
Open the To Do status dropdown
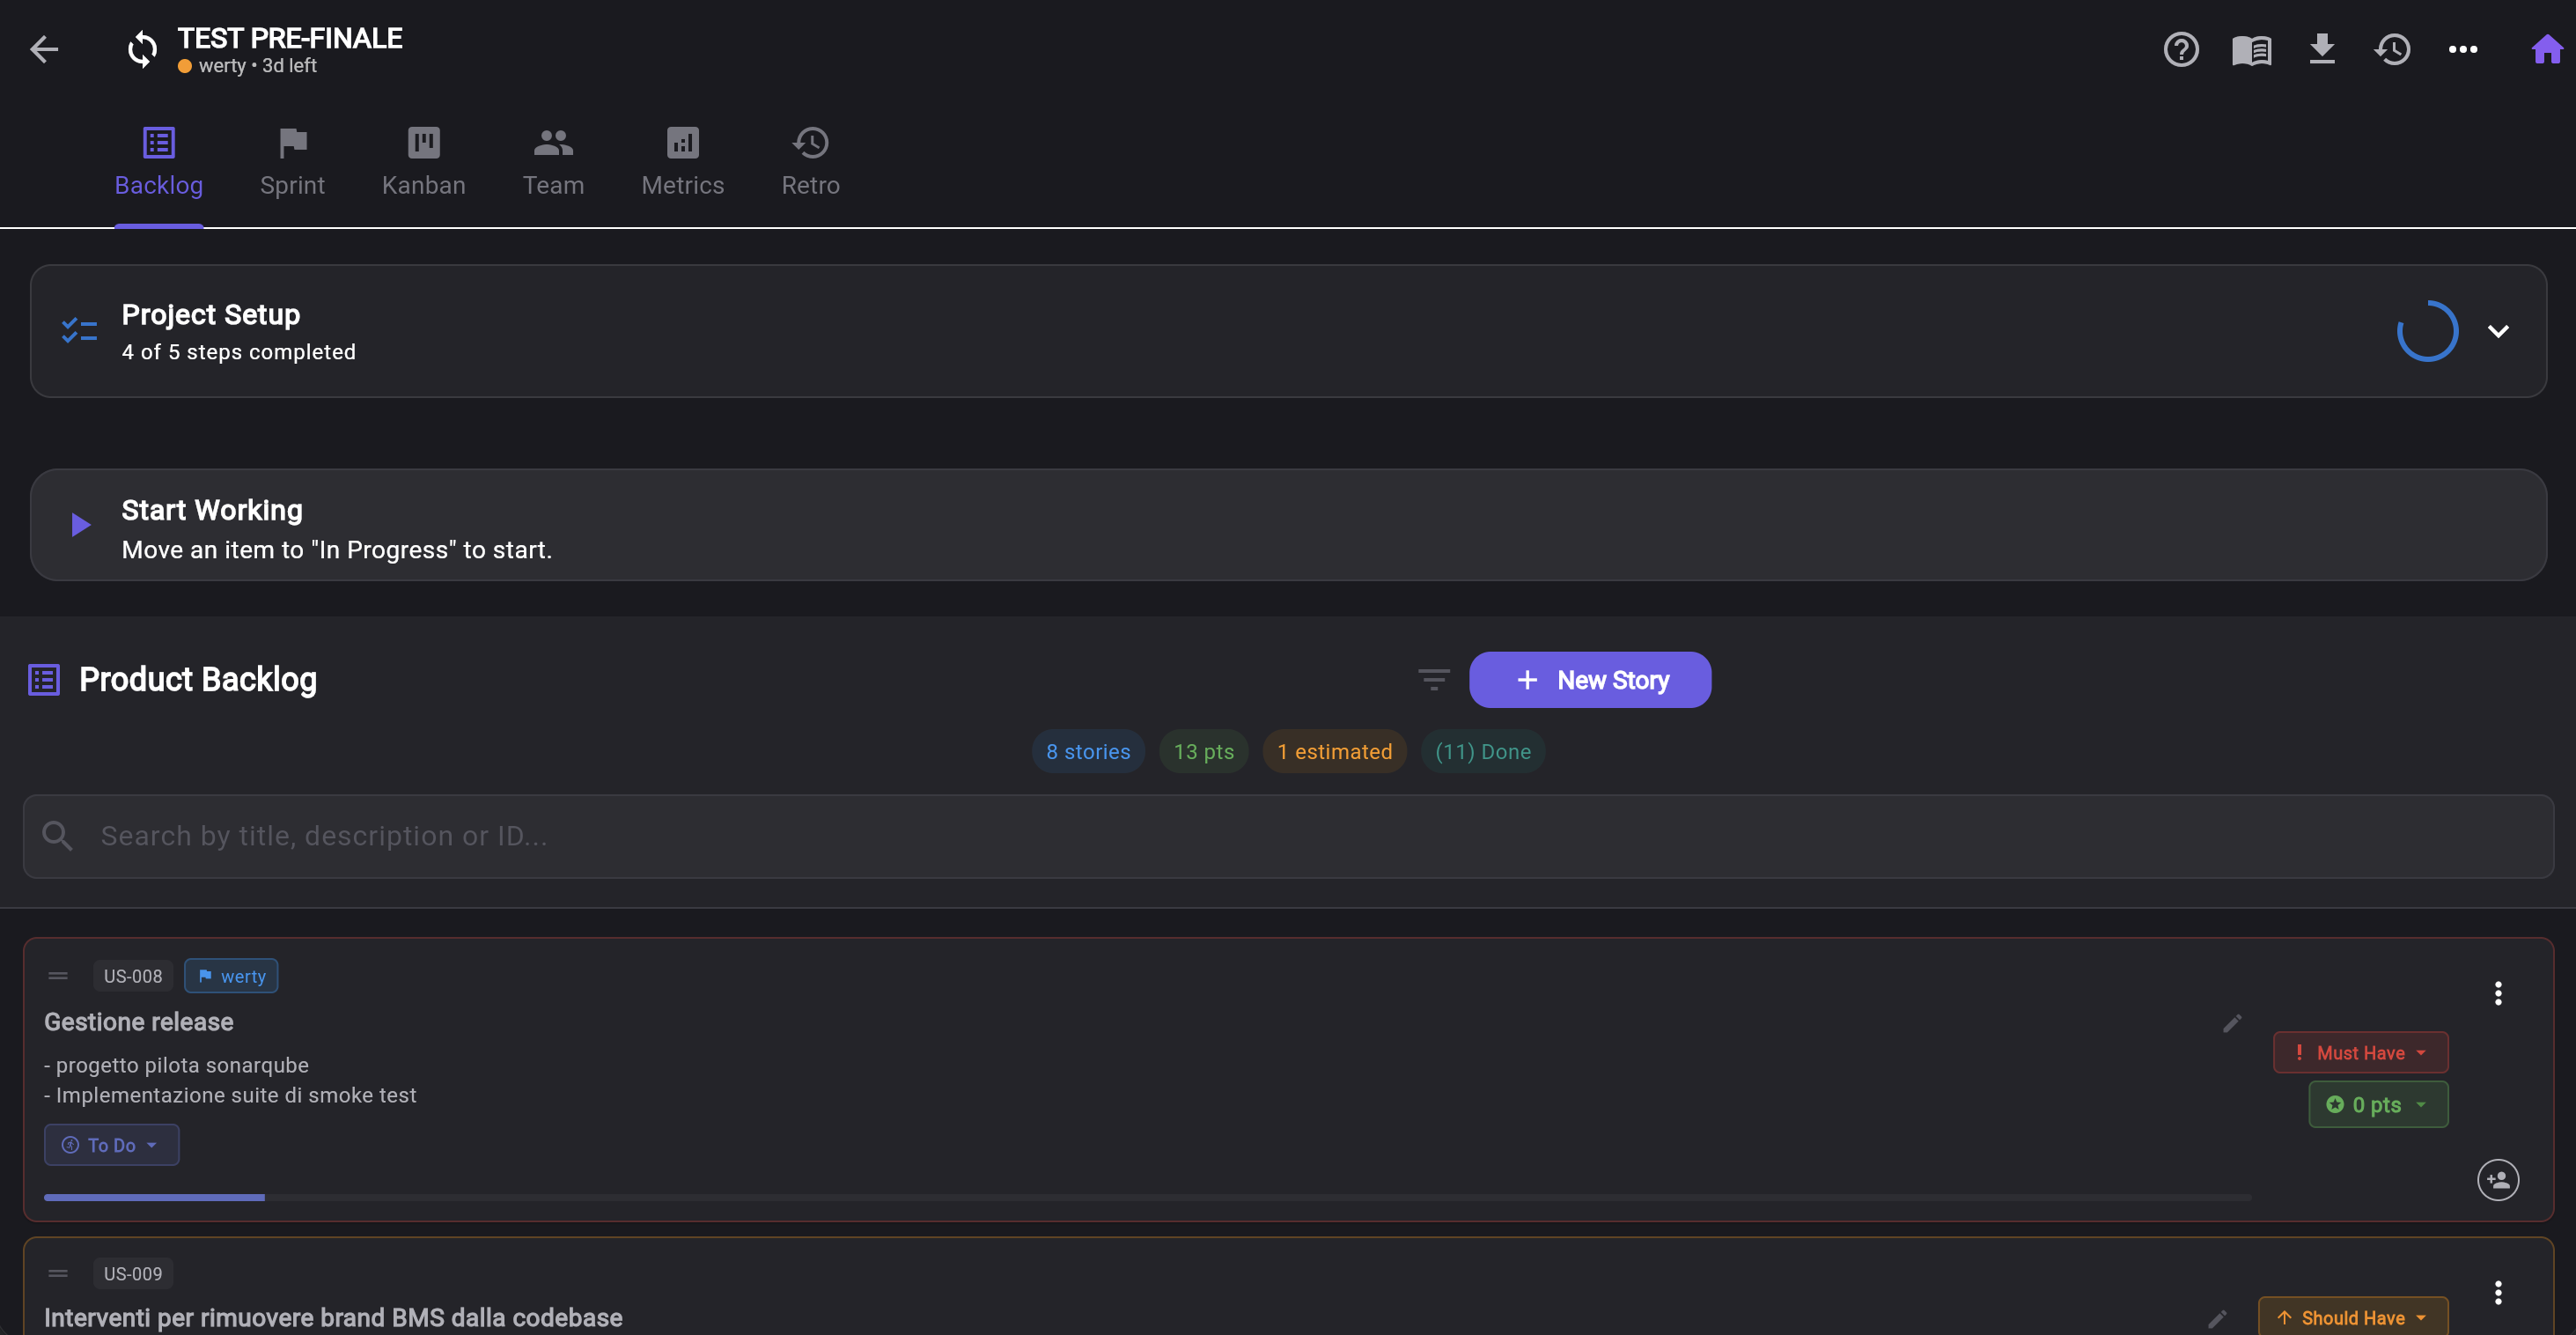pyautogui.click(x=111, y=1145)
